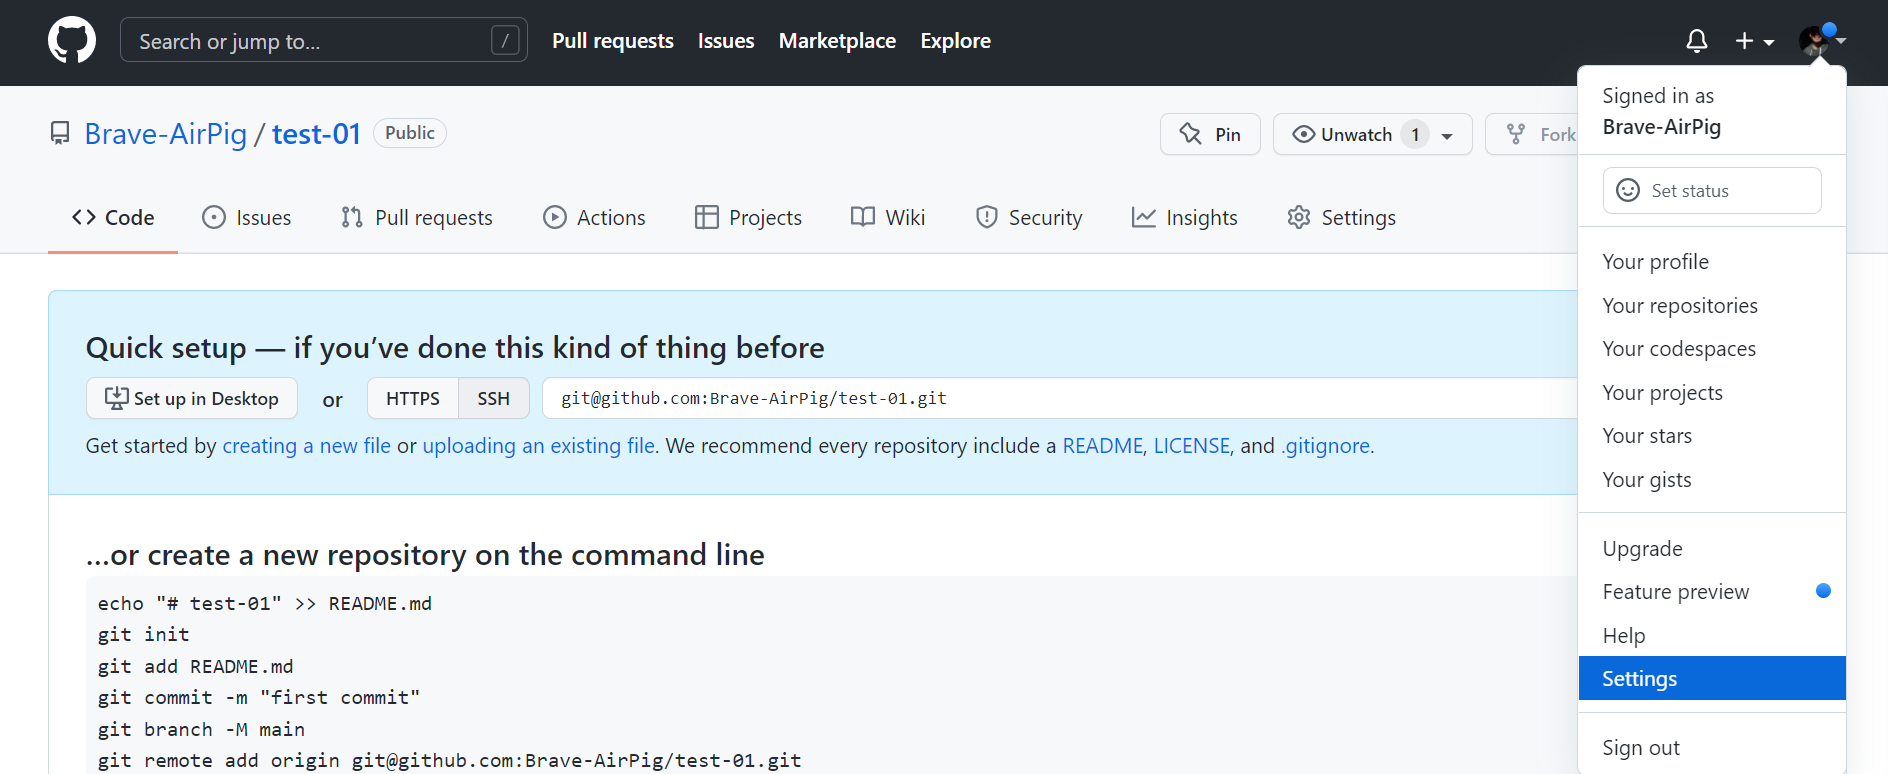Image resolution: width=1888 pixels, height=774 pixels.
Task: Switch to the Code tab
Action: click(113, 217)
